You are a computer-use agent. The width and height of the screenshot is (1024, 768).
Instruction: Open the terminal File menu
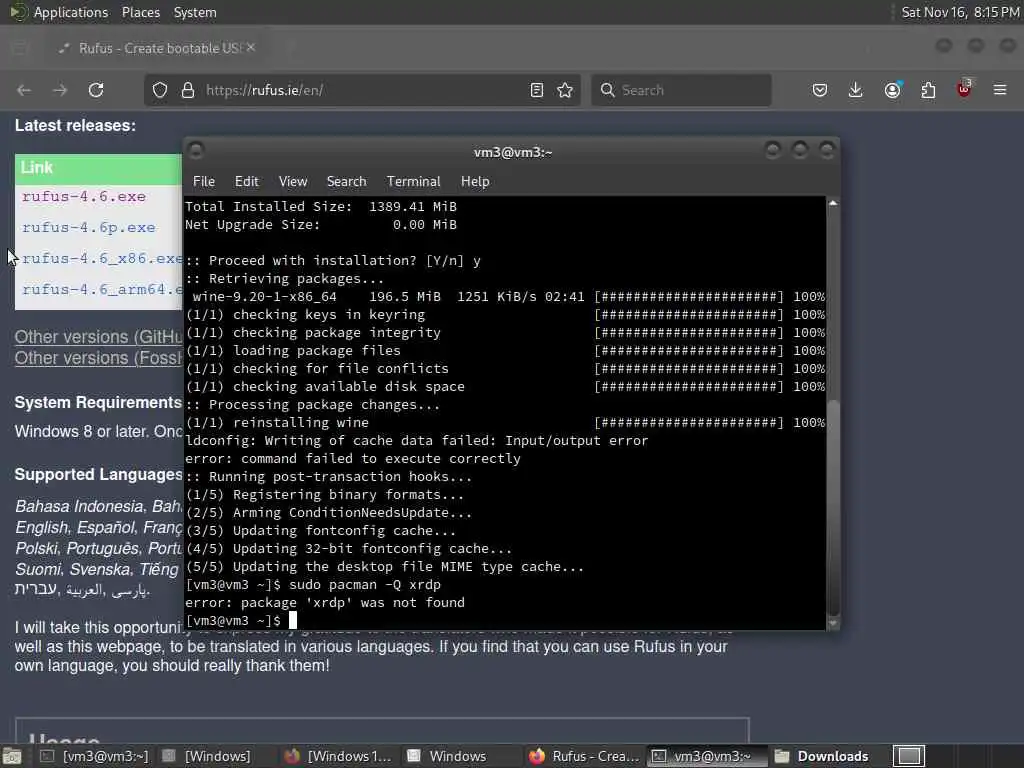204,182
